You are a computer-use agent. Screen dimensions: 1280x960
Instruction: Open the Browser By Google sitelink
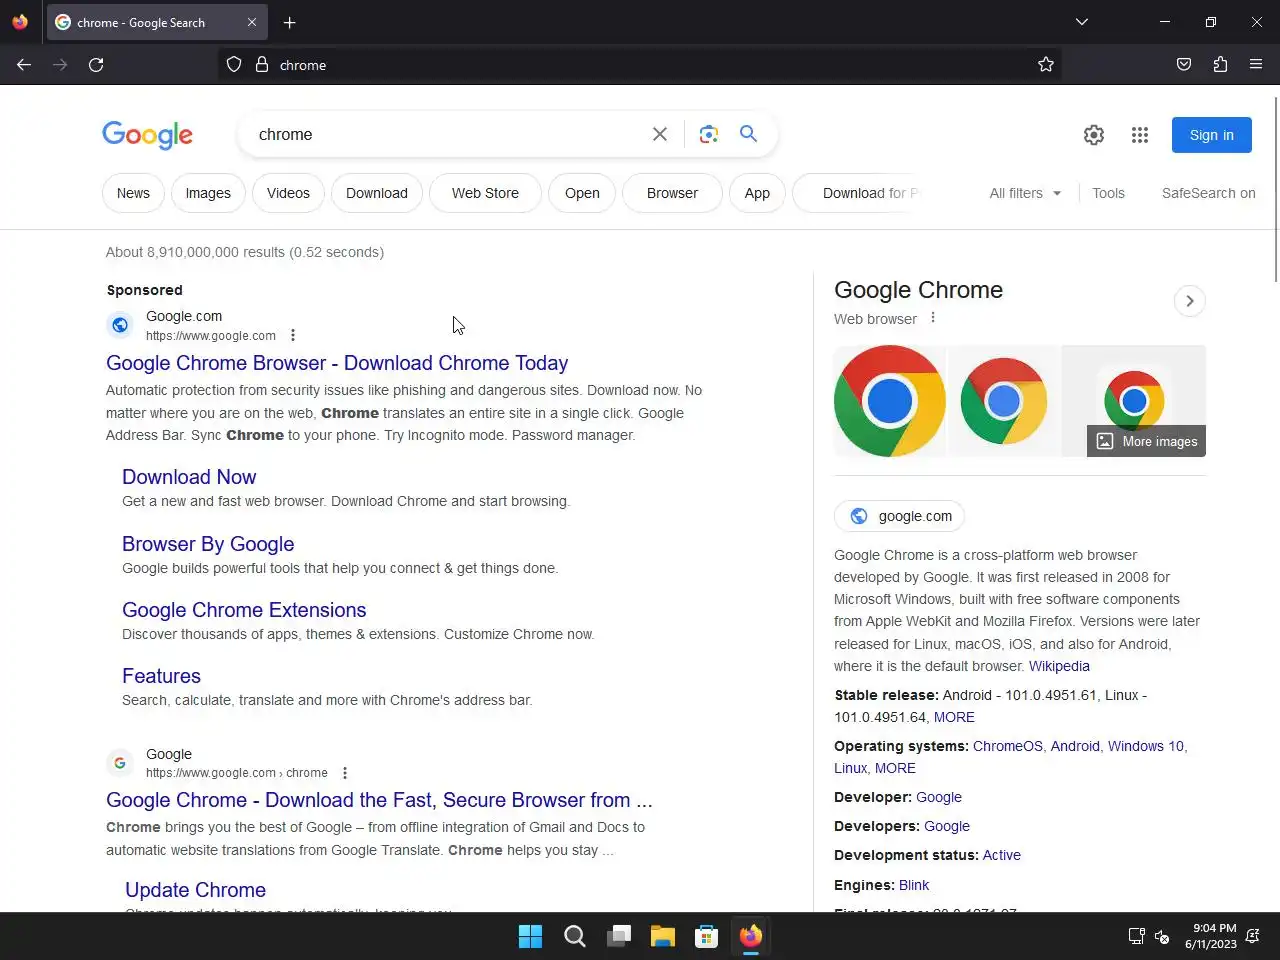click(x=208, y=544)
